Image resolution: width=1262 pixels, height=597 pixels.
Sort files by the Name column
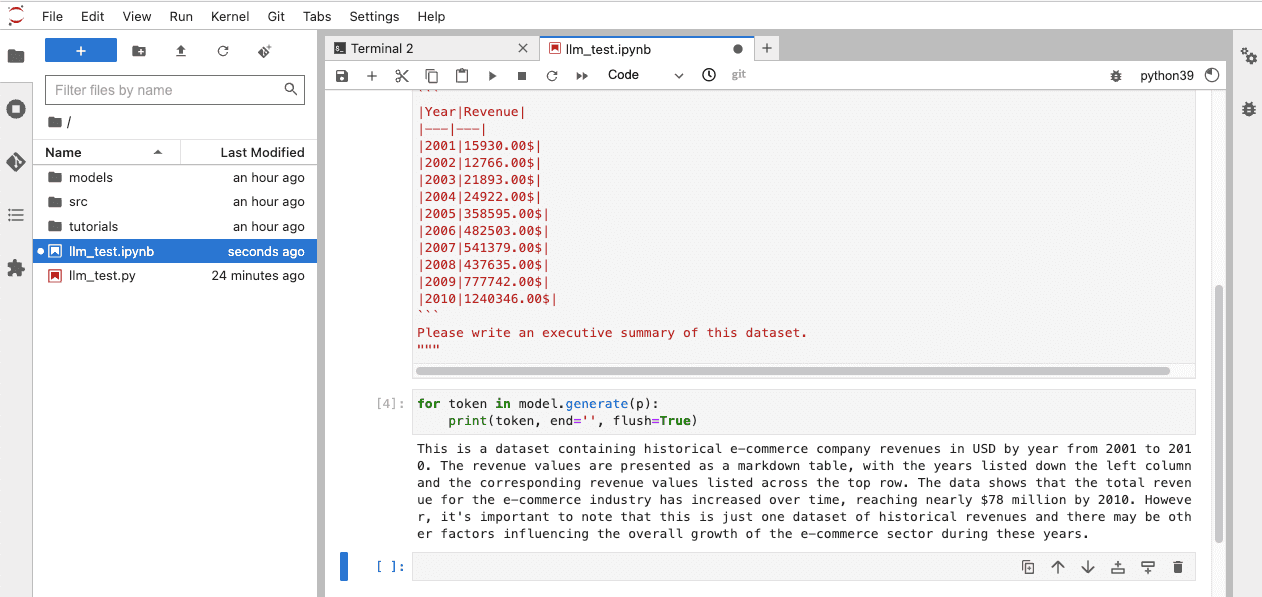[x=106, y=152]
